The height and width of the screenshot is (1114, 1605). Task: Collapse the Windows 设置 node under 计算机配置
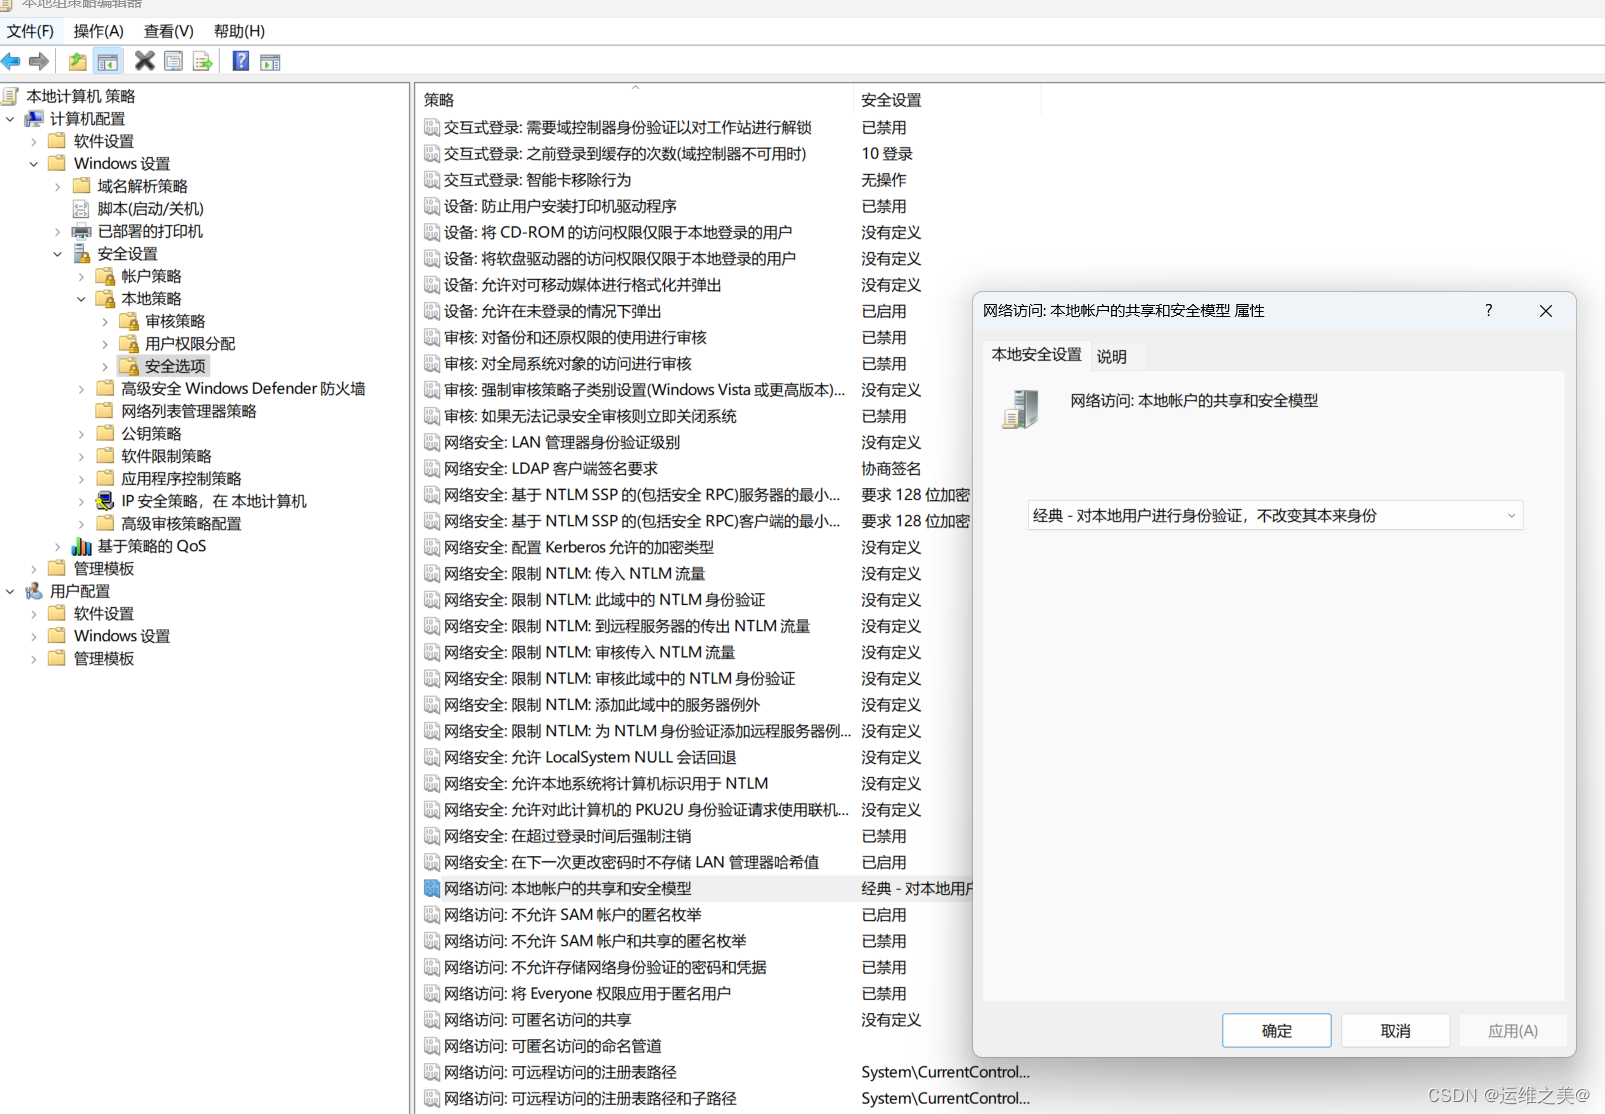(34, 164)
